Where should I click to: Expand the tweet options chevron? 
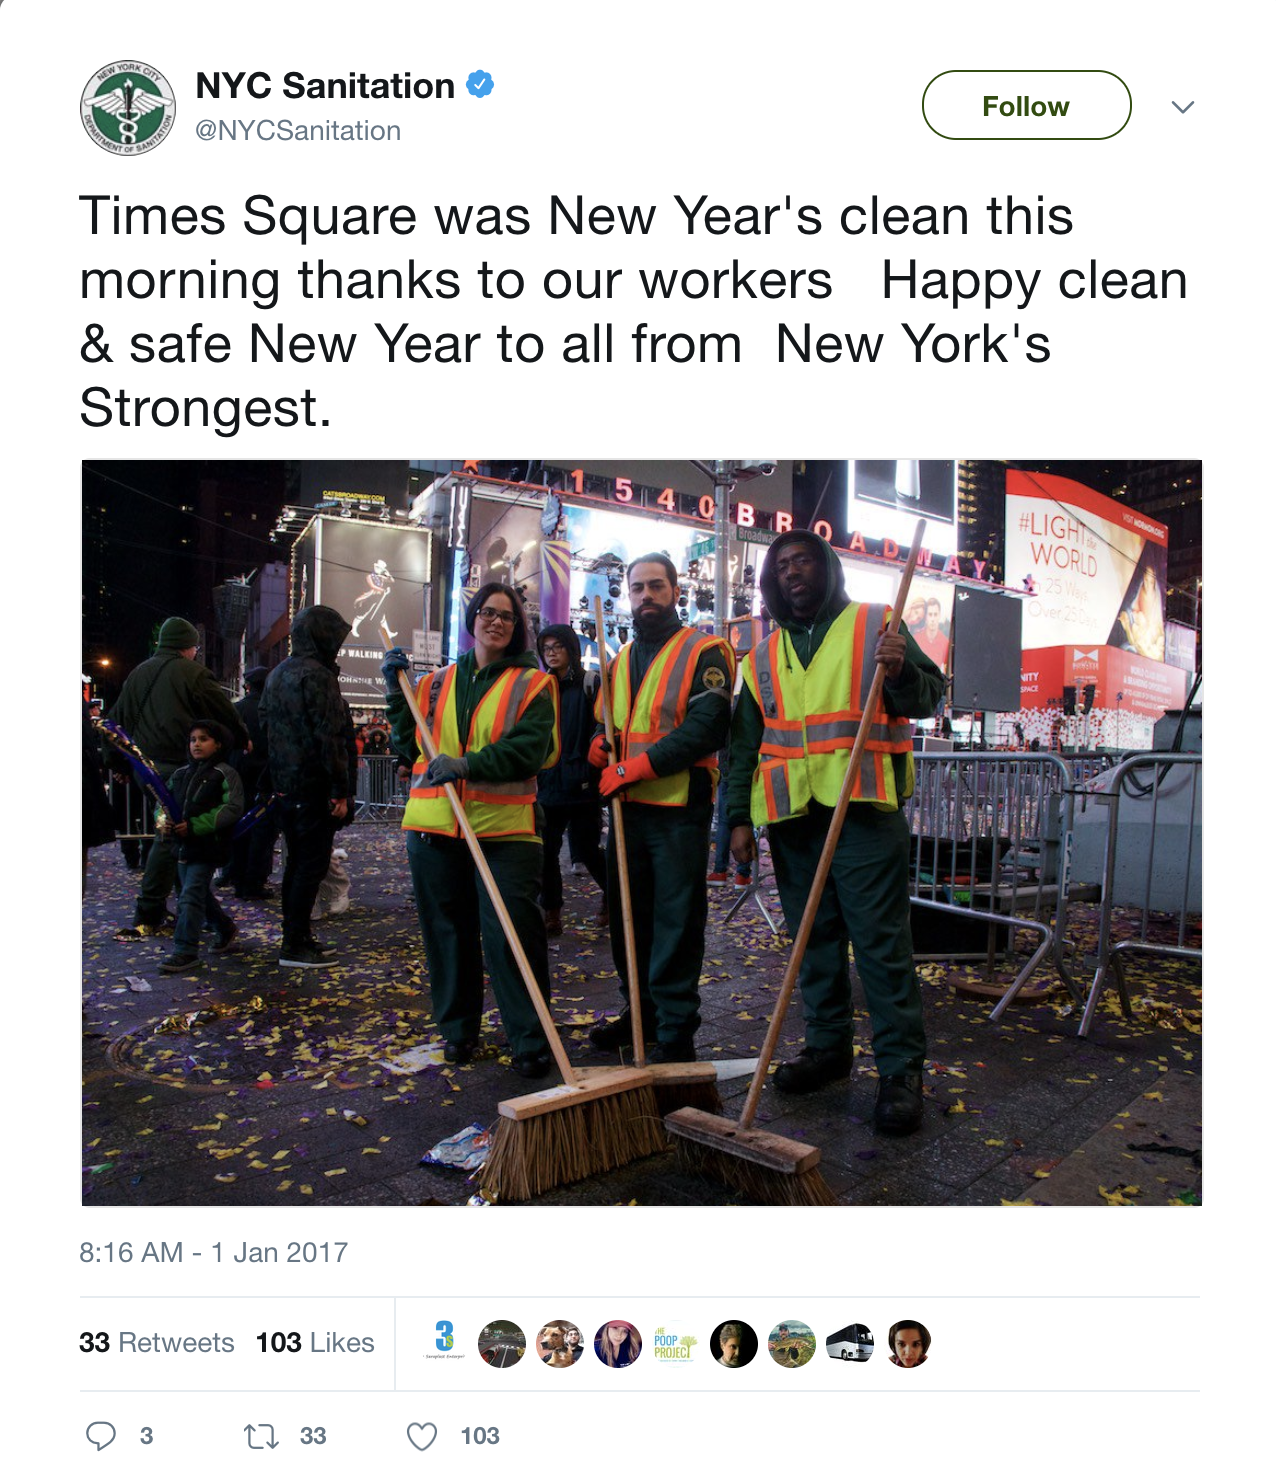pyautogui.click(x=1183, y=107)
